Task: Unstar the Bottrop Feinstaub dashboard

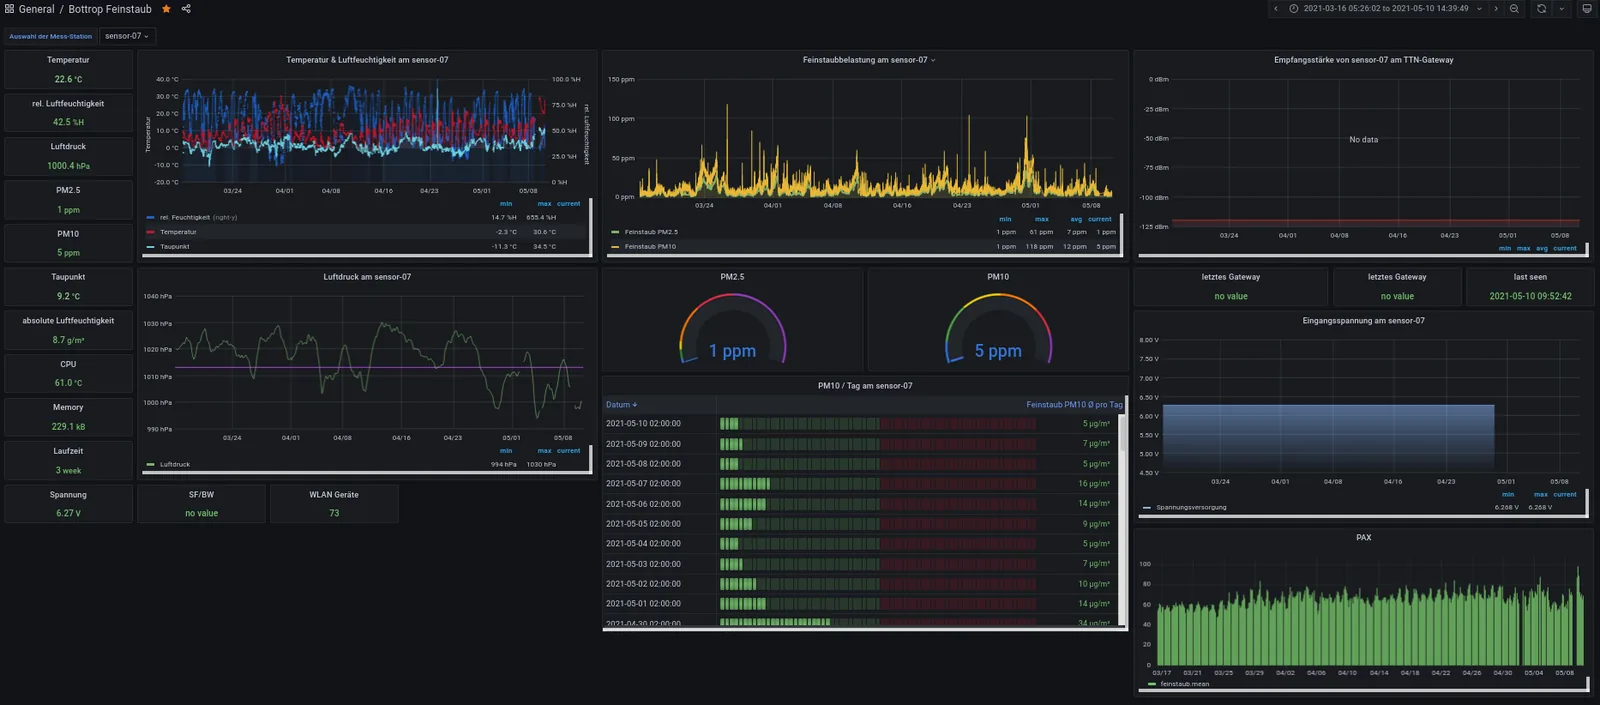Action: [166, 9]
